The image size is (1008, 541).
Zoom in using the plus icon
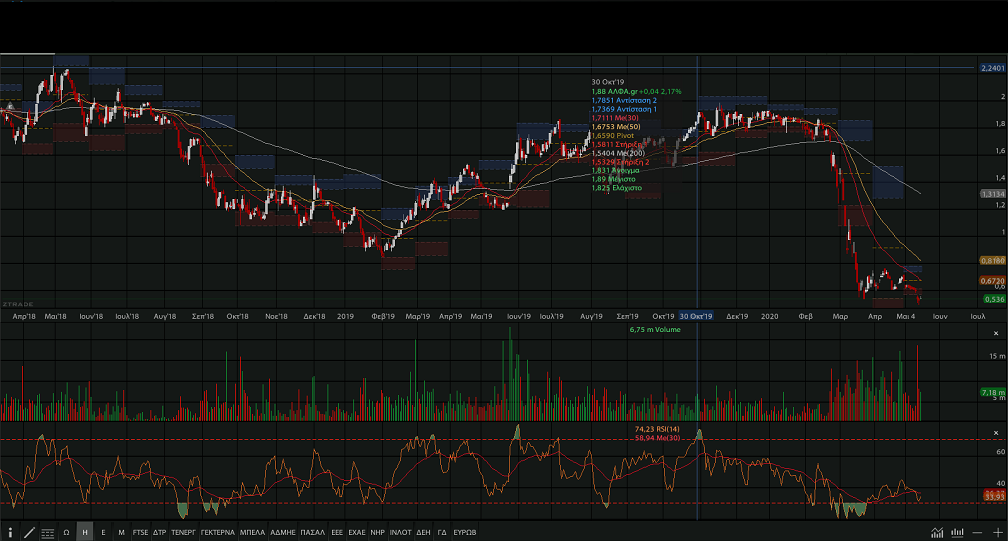coord(996,532)
